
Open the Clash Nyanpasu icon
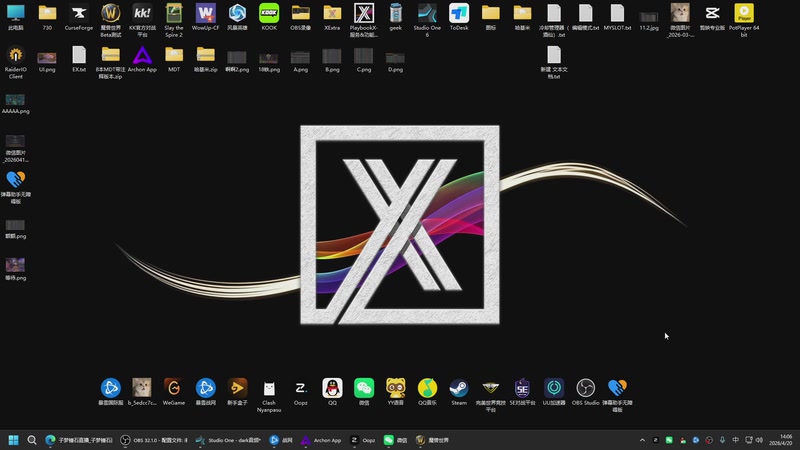click(x=269, y=395)
